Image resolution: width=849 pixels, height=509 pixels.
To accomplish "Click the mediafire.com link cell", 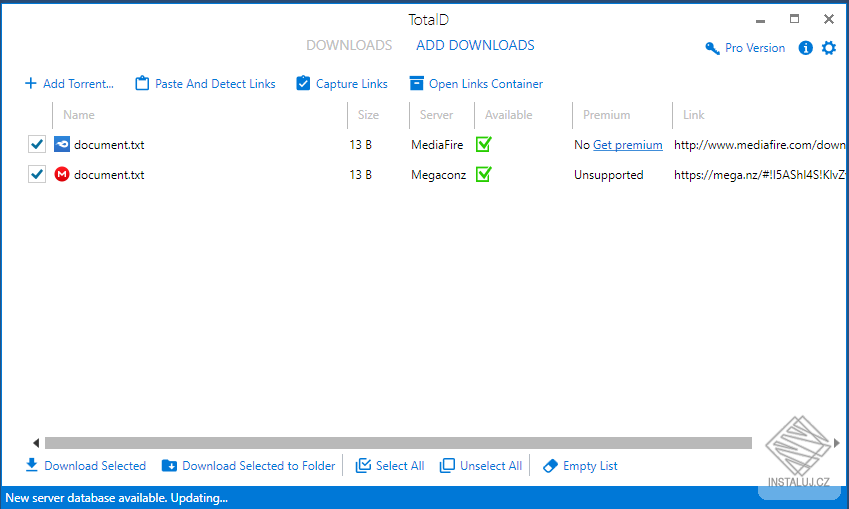I will (759, 145).
